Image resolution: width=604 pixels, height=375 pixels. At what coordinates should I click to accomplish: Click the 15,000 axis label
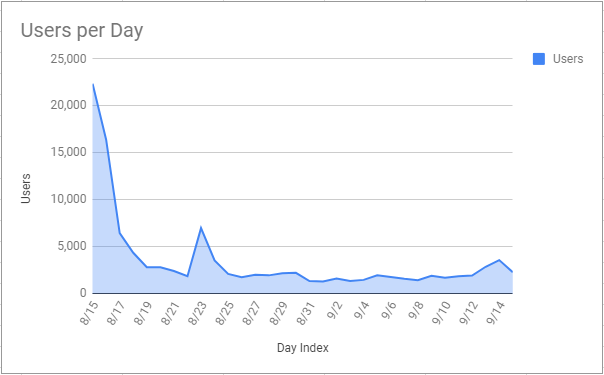(69, 152)
